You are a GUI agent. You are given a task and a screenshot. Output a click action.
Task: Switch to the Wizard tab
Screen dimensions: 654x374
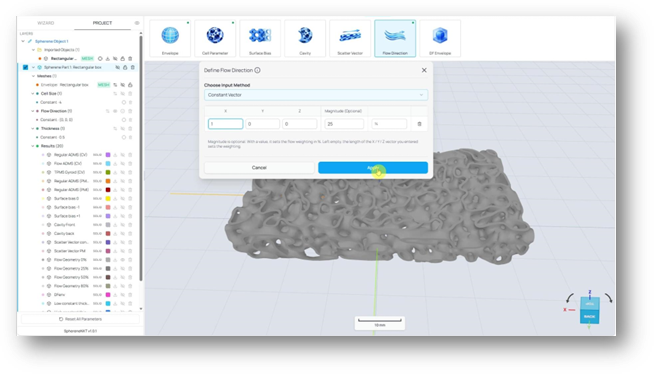coord(45,23)
